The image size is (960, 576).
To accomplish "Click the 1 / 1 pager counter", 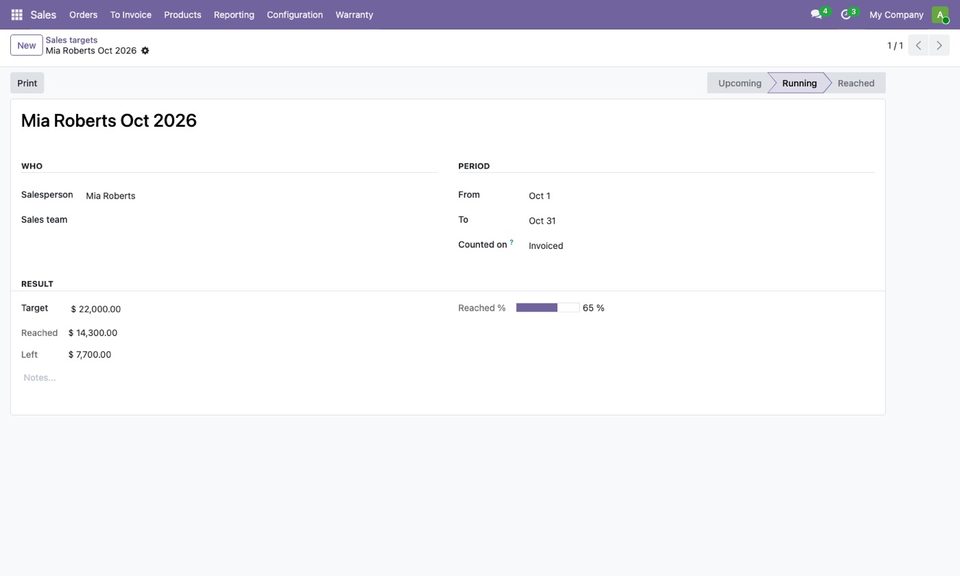I will pos(895,45).
